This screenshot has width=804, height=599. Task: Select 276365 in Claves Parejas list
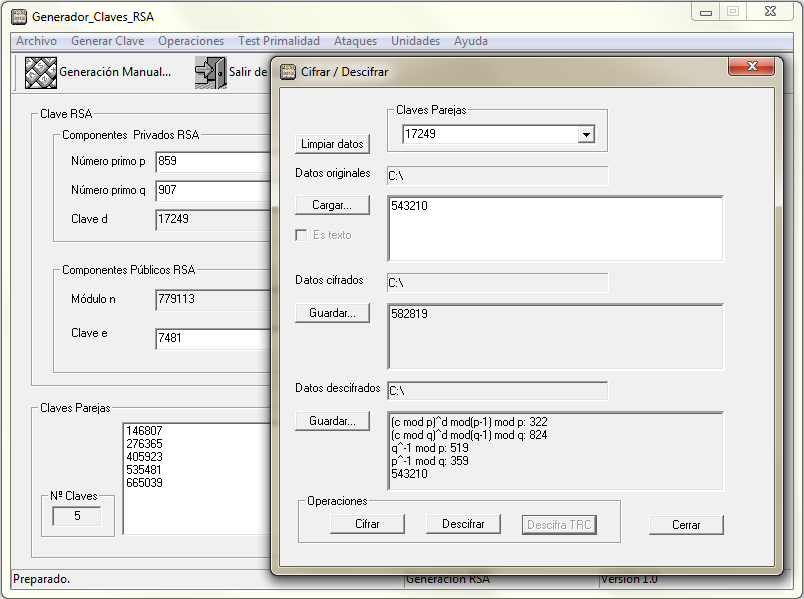pos(144,443)
